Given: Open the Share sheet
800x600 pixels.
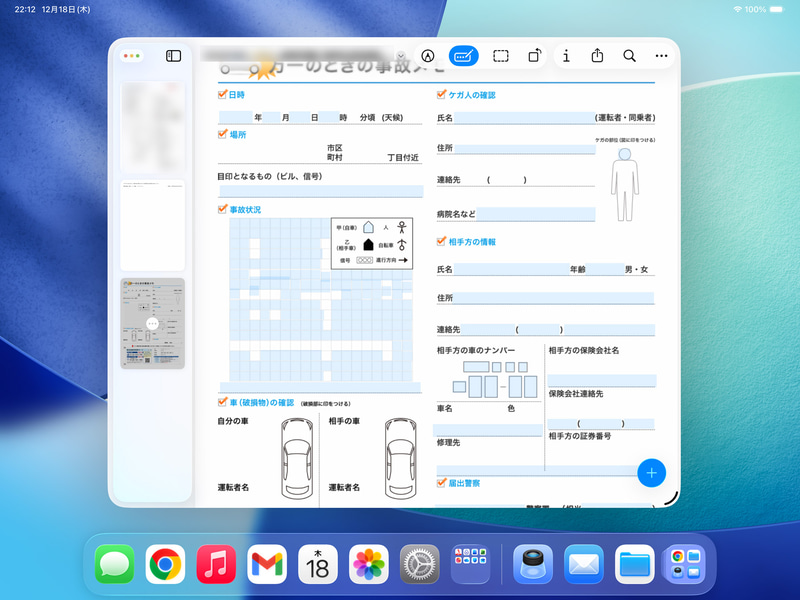Looking at the screenshot, I should point(599,57).
